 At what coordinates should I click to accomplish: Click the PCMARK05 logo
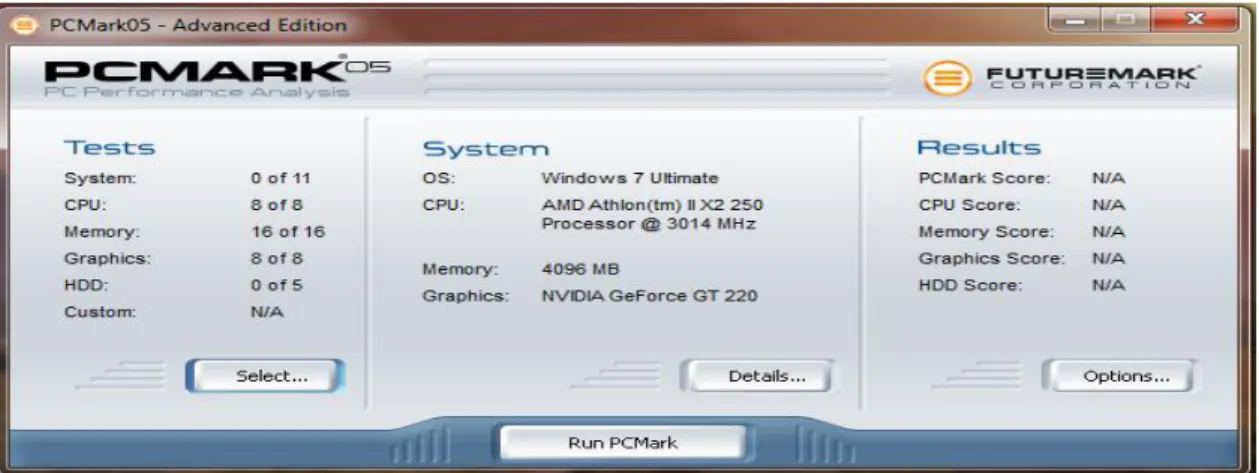[218, 71]
